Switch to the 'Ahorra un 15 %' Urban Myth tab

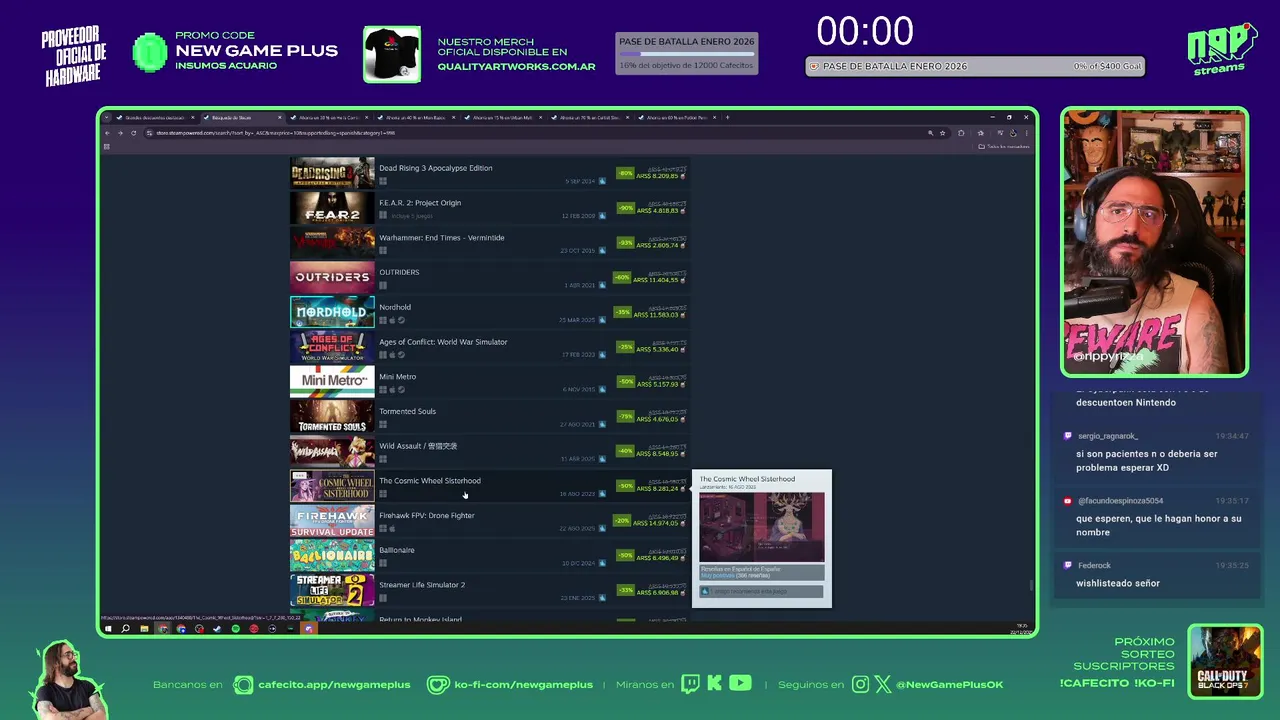[503, 117]
